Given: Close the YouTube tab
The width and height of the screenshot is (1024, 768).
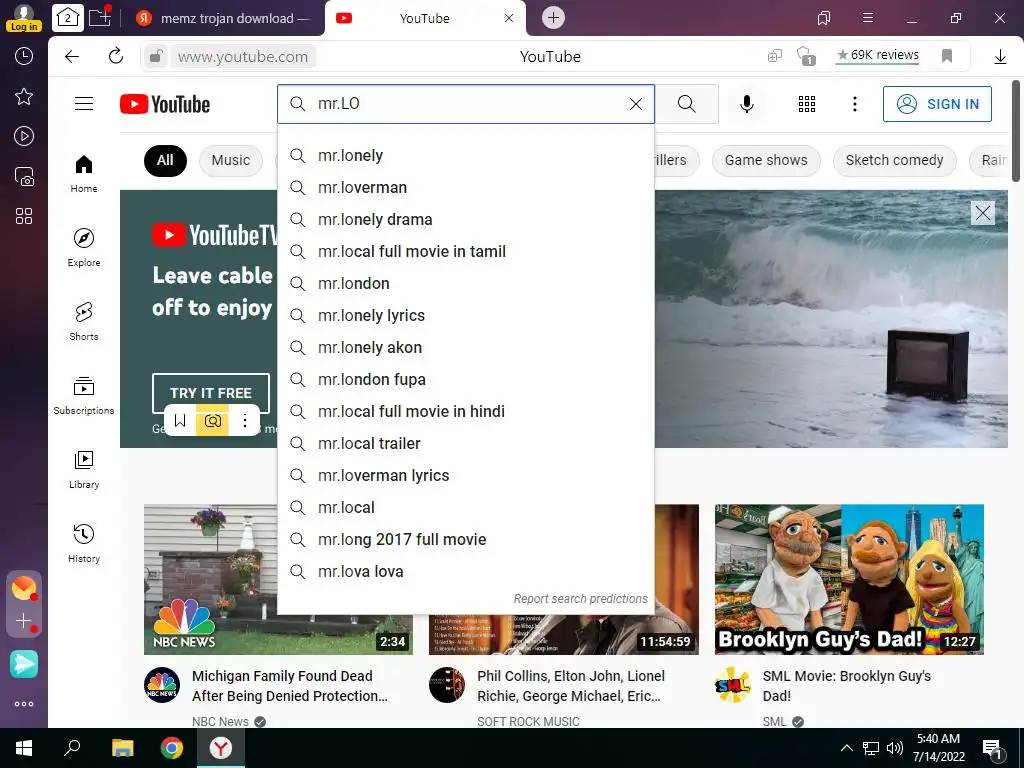Looking at the screenshot, I should click(x=509, y=18).
